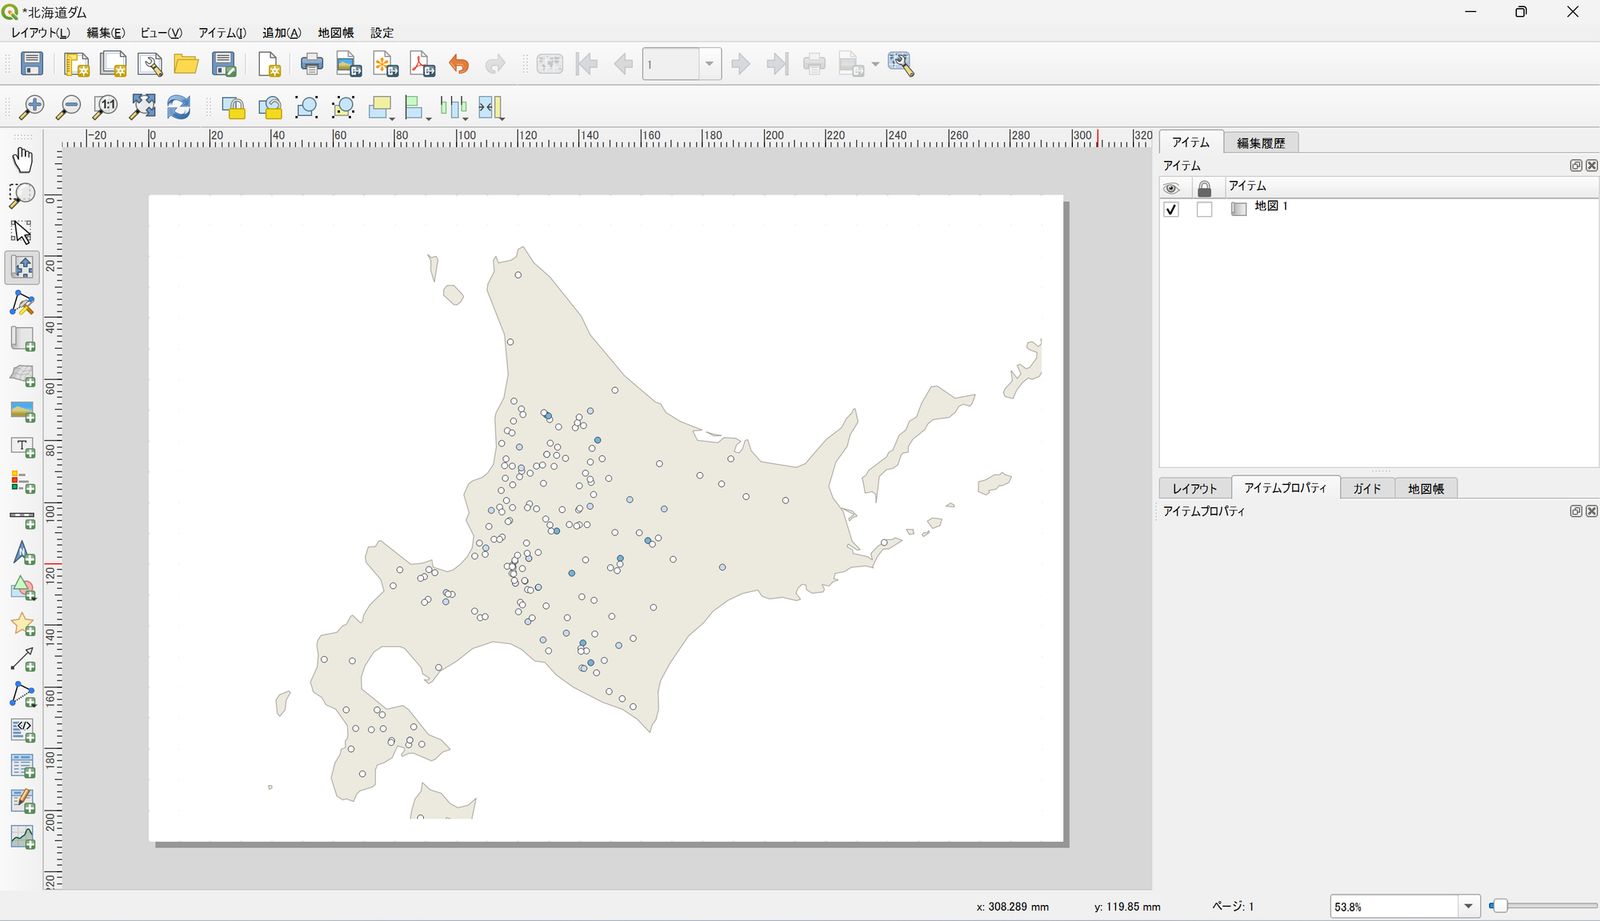Open the layout manager icon
The image size is (1600, 921).
[150, 64]
